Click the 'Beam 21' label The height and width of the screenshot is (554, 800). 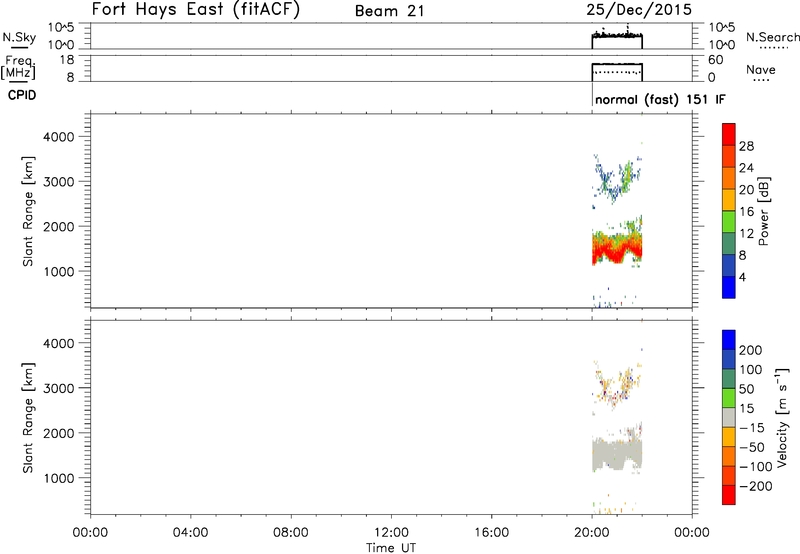click(389, 11)
